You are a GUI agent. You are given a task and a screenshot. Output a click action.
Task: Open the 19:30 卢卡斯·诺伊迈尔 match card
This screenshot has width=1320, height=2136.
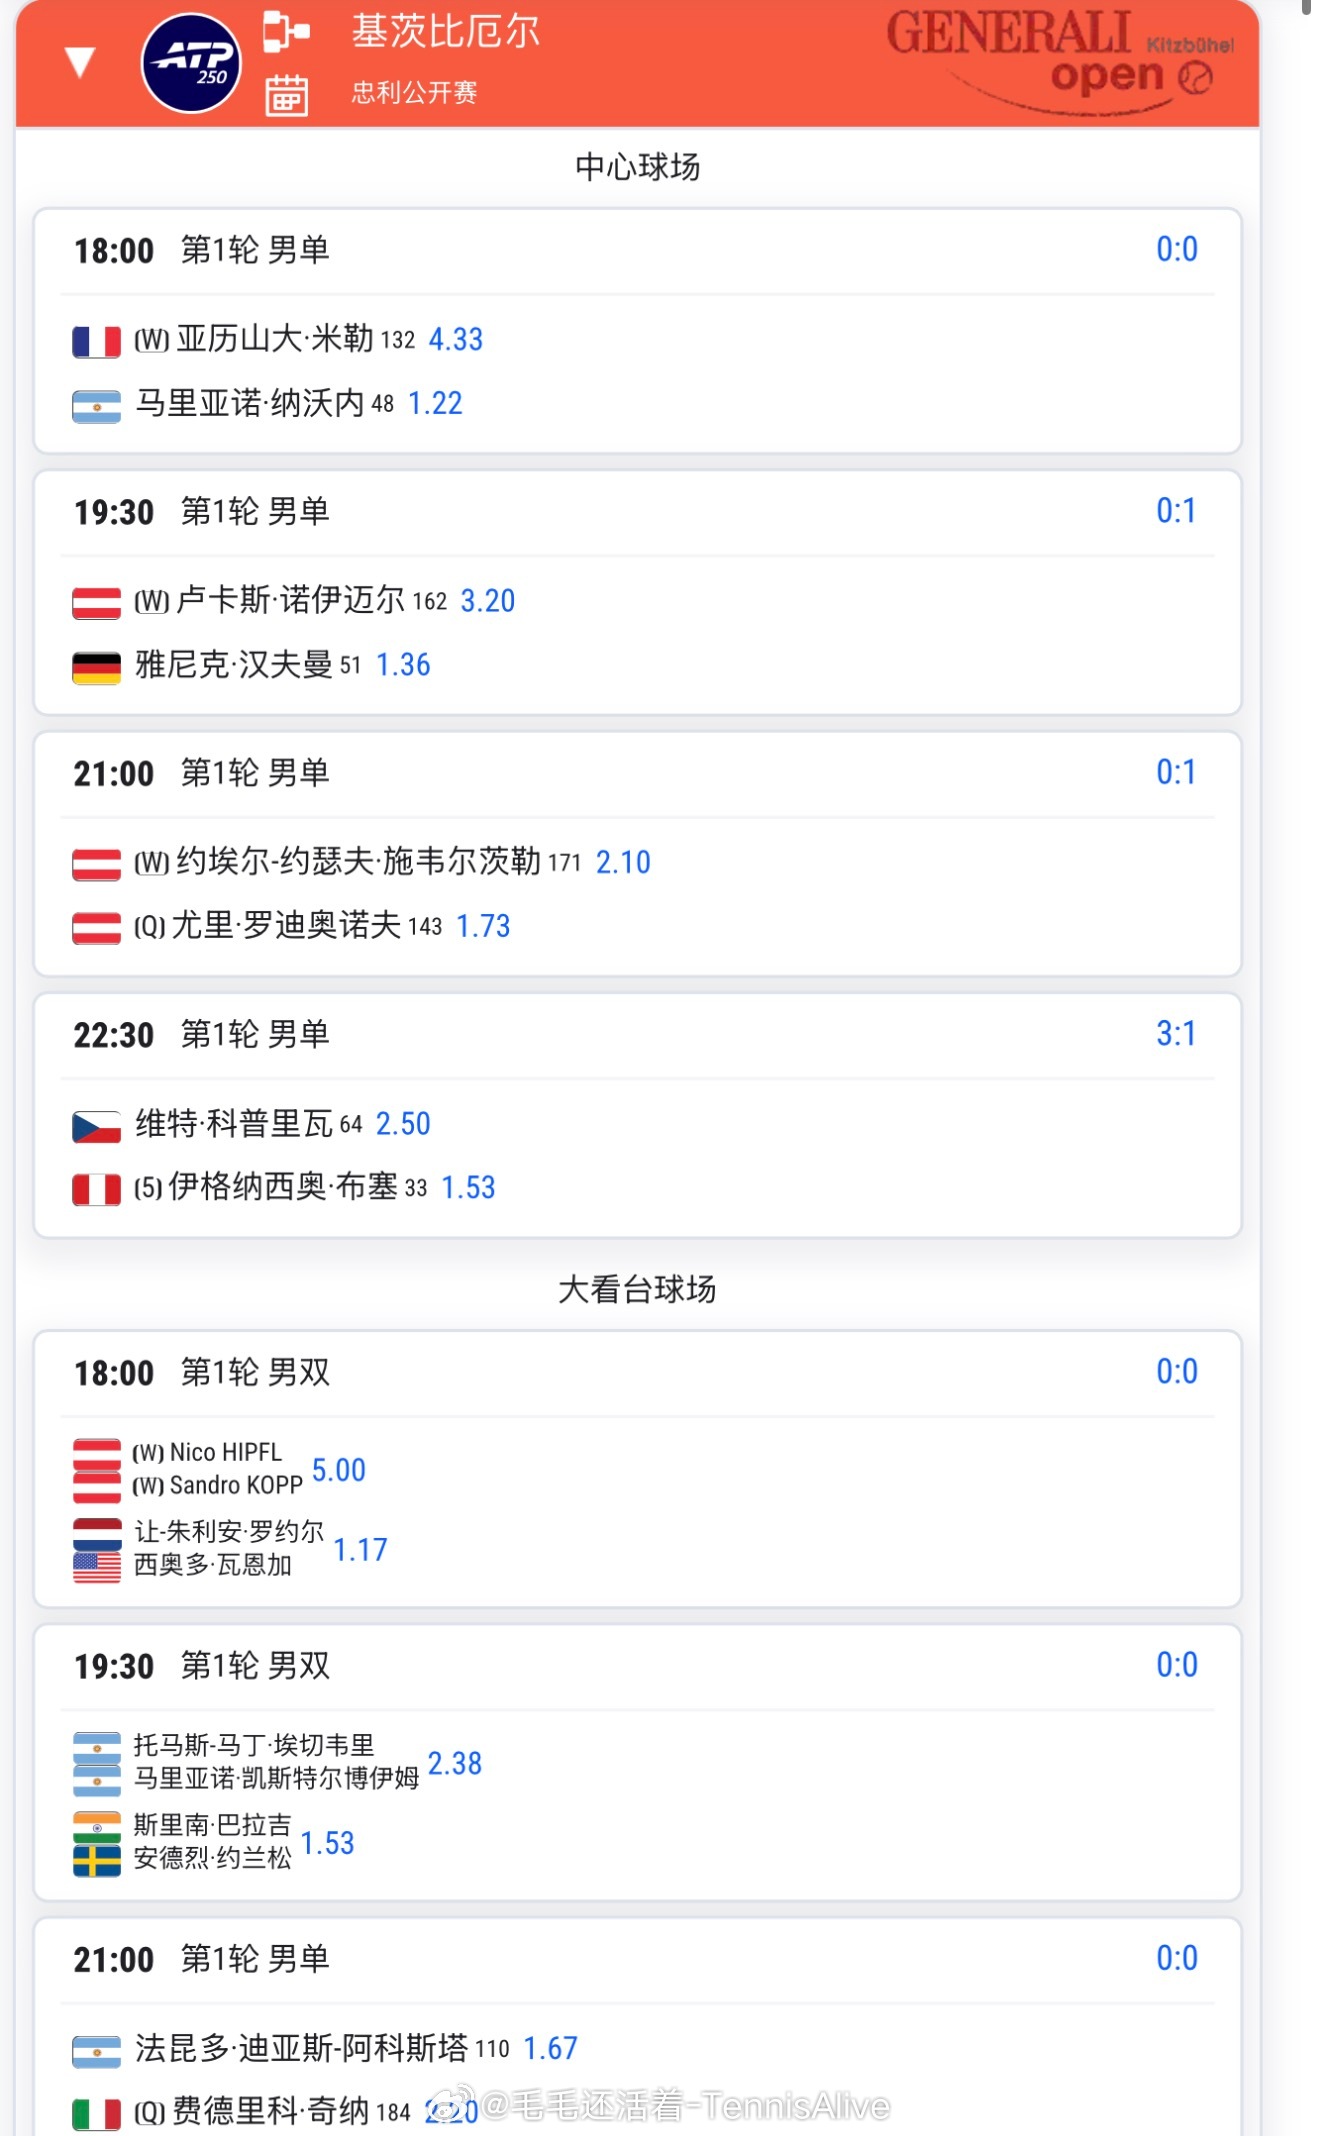[x=638, y=592]
